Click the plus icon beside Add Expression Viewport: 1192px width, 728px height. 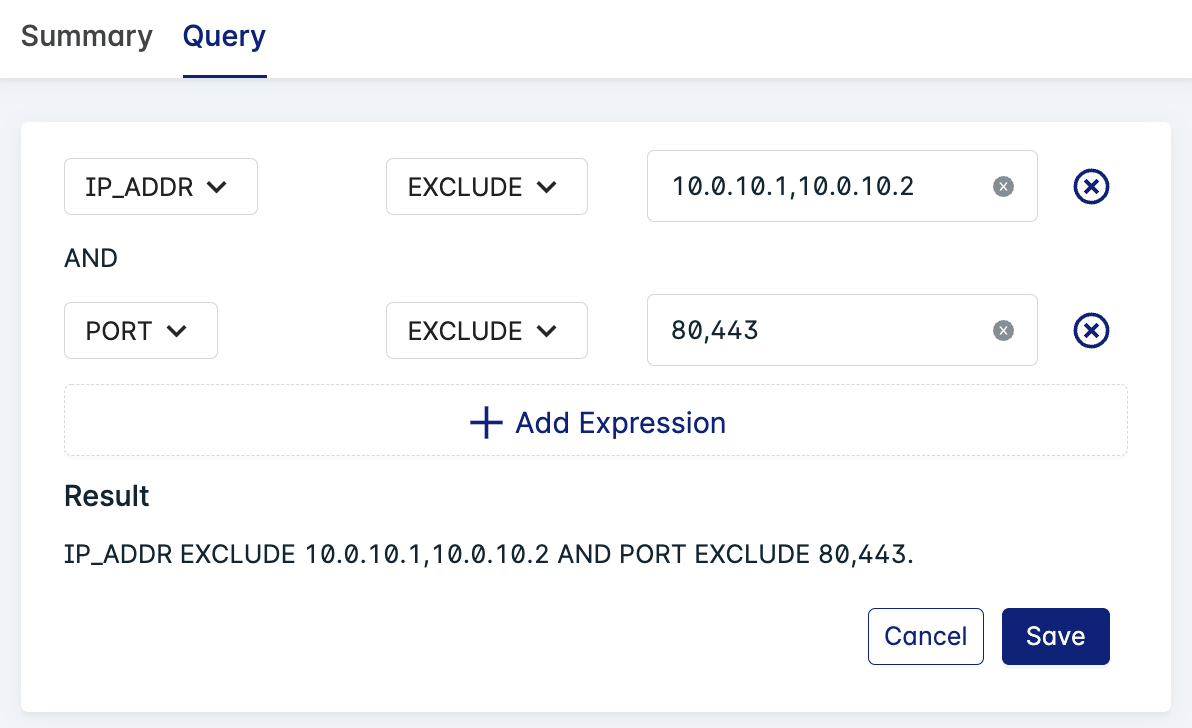pos(486,423)
